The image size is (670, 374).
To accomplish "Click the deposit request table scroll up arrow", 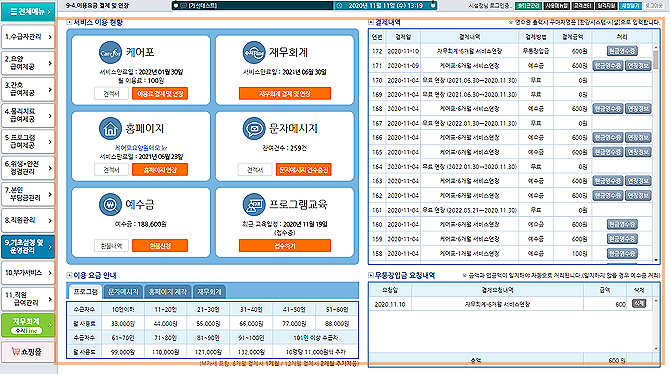I will pos(656,301).
